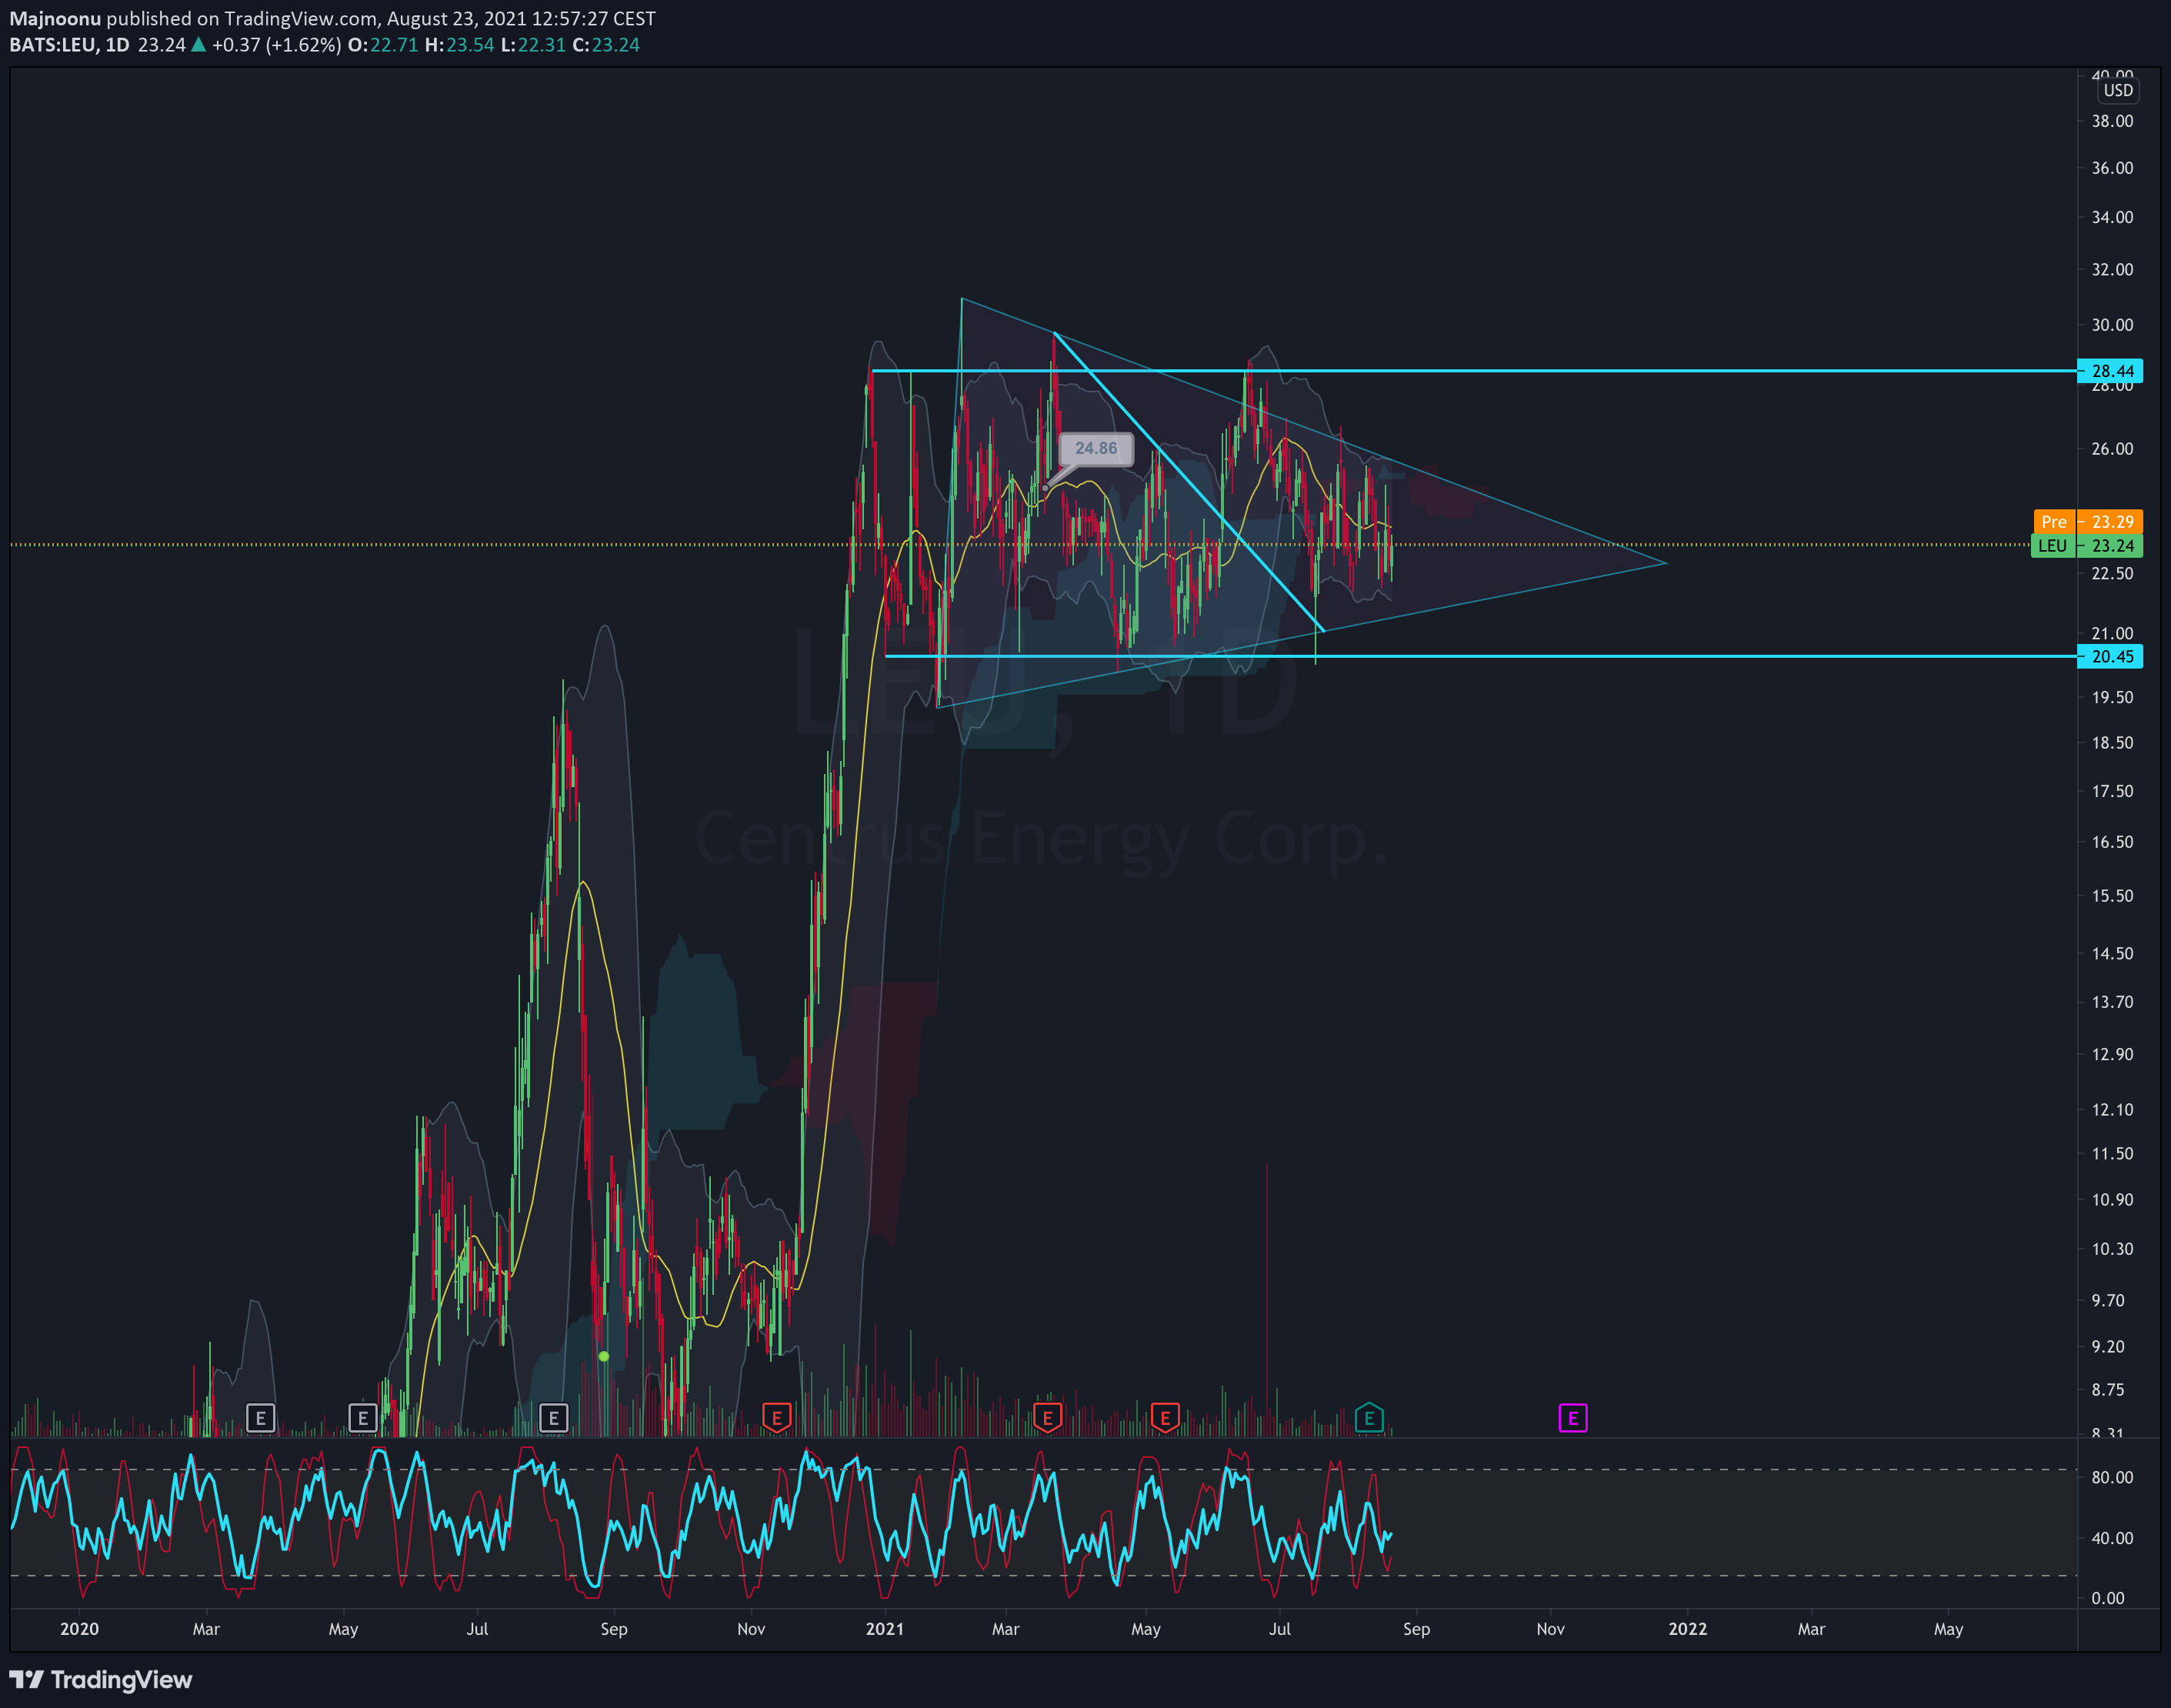This screenshot has height=1708, width=2171.
Task: Select the 20.45 price label on the scale
Action: click(x=2110, y=657)
